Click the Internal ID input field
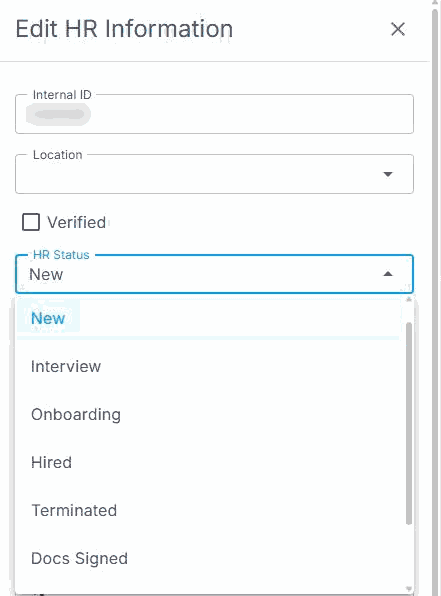 pos(214,114)
